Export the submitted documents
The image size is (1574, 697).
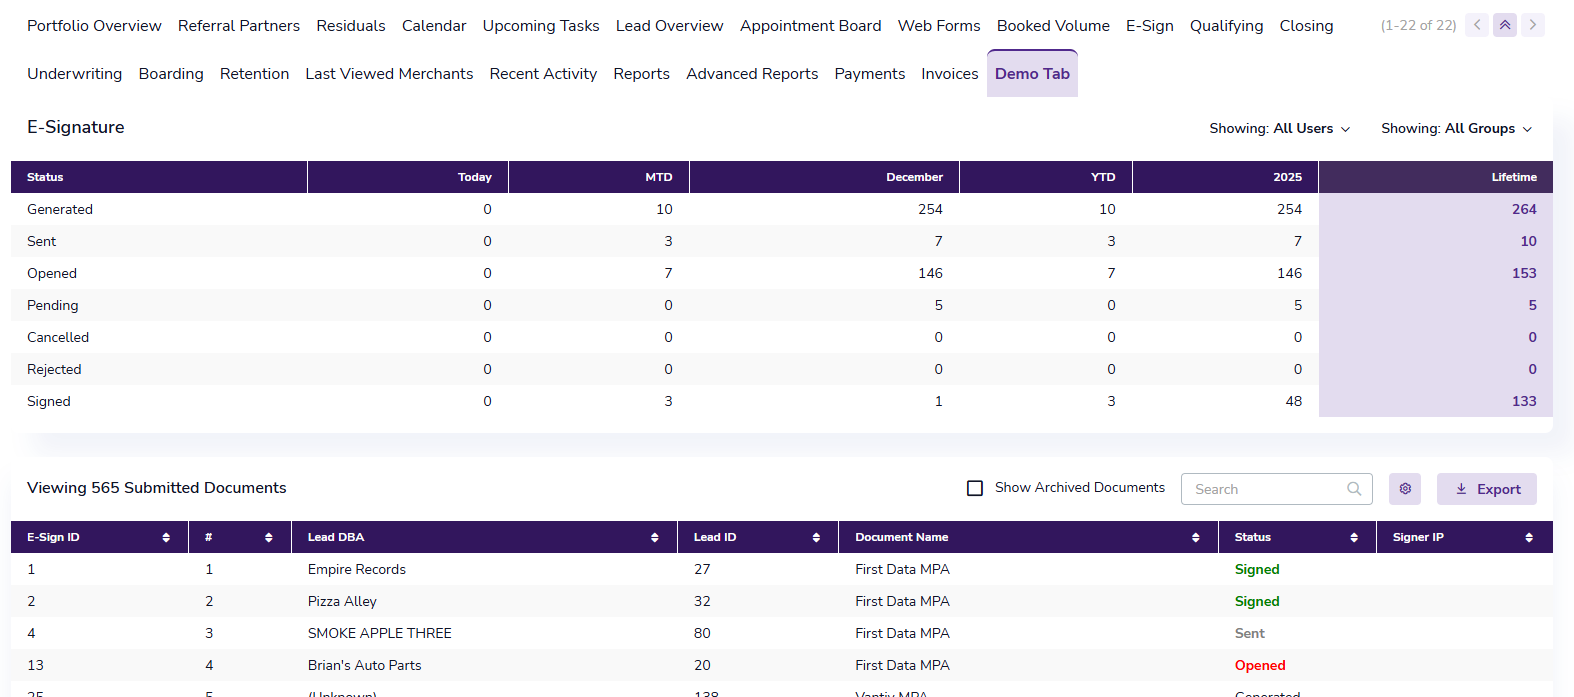(1487, 489)
